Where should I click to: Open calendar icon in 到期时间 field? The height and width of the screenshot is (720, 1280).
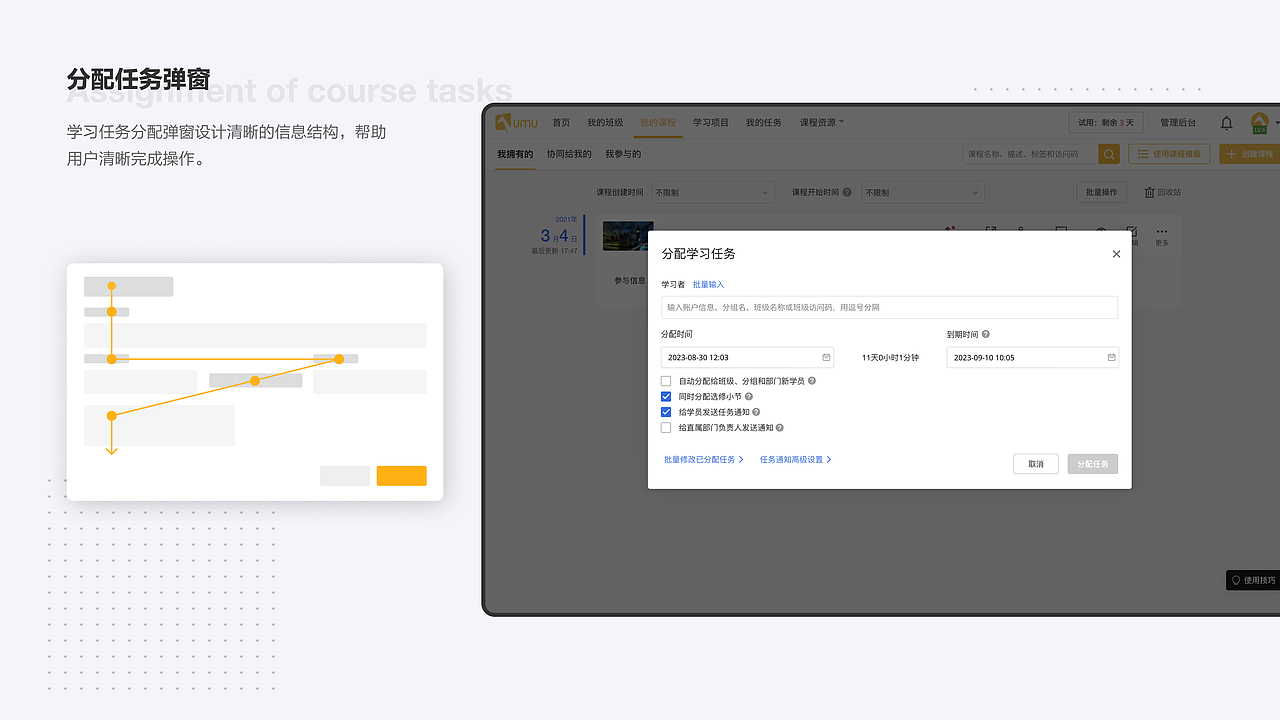[1111, 357]
